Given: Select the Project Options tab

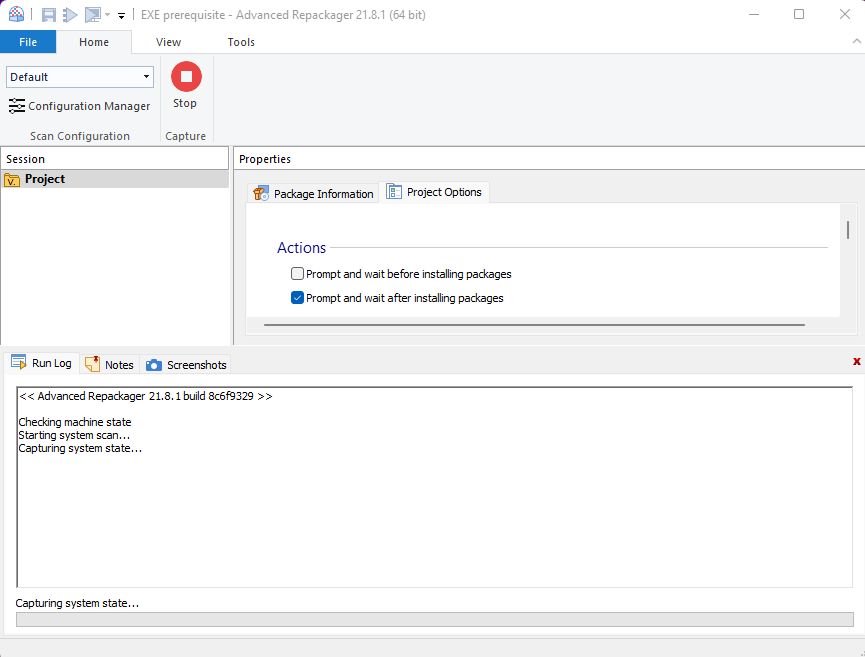Looking at the screenshot, I should click(x=434, y=192).
